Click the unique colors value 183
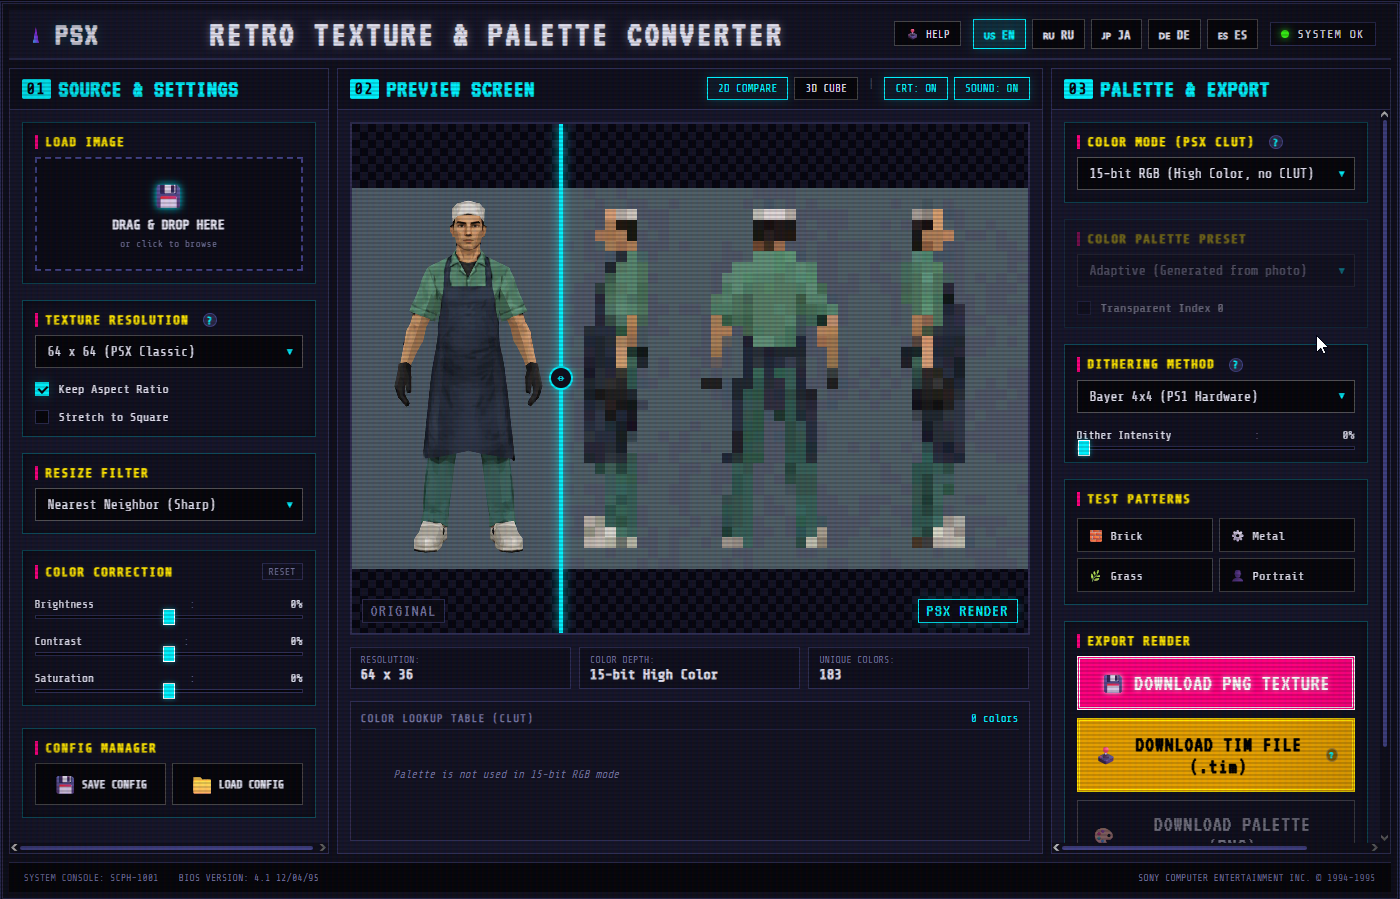The height and width of the screenshot is (899, 1400). pyautogui.click(x=830, y=675)
